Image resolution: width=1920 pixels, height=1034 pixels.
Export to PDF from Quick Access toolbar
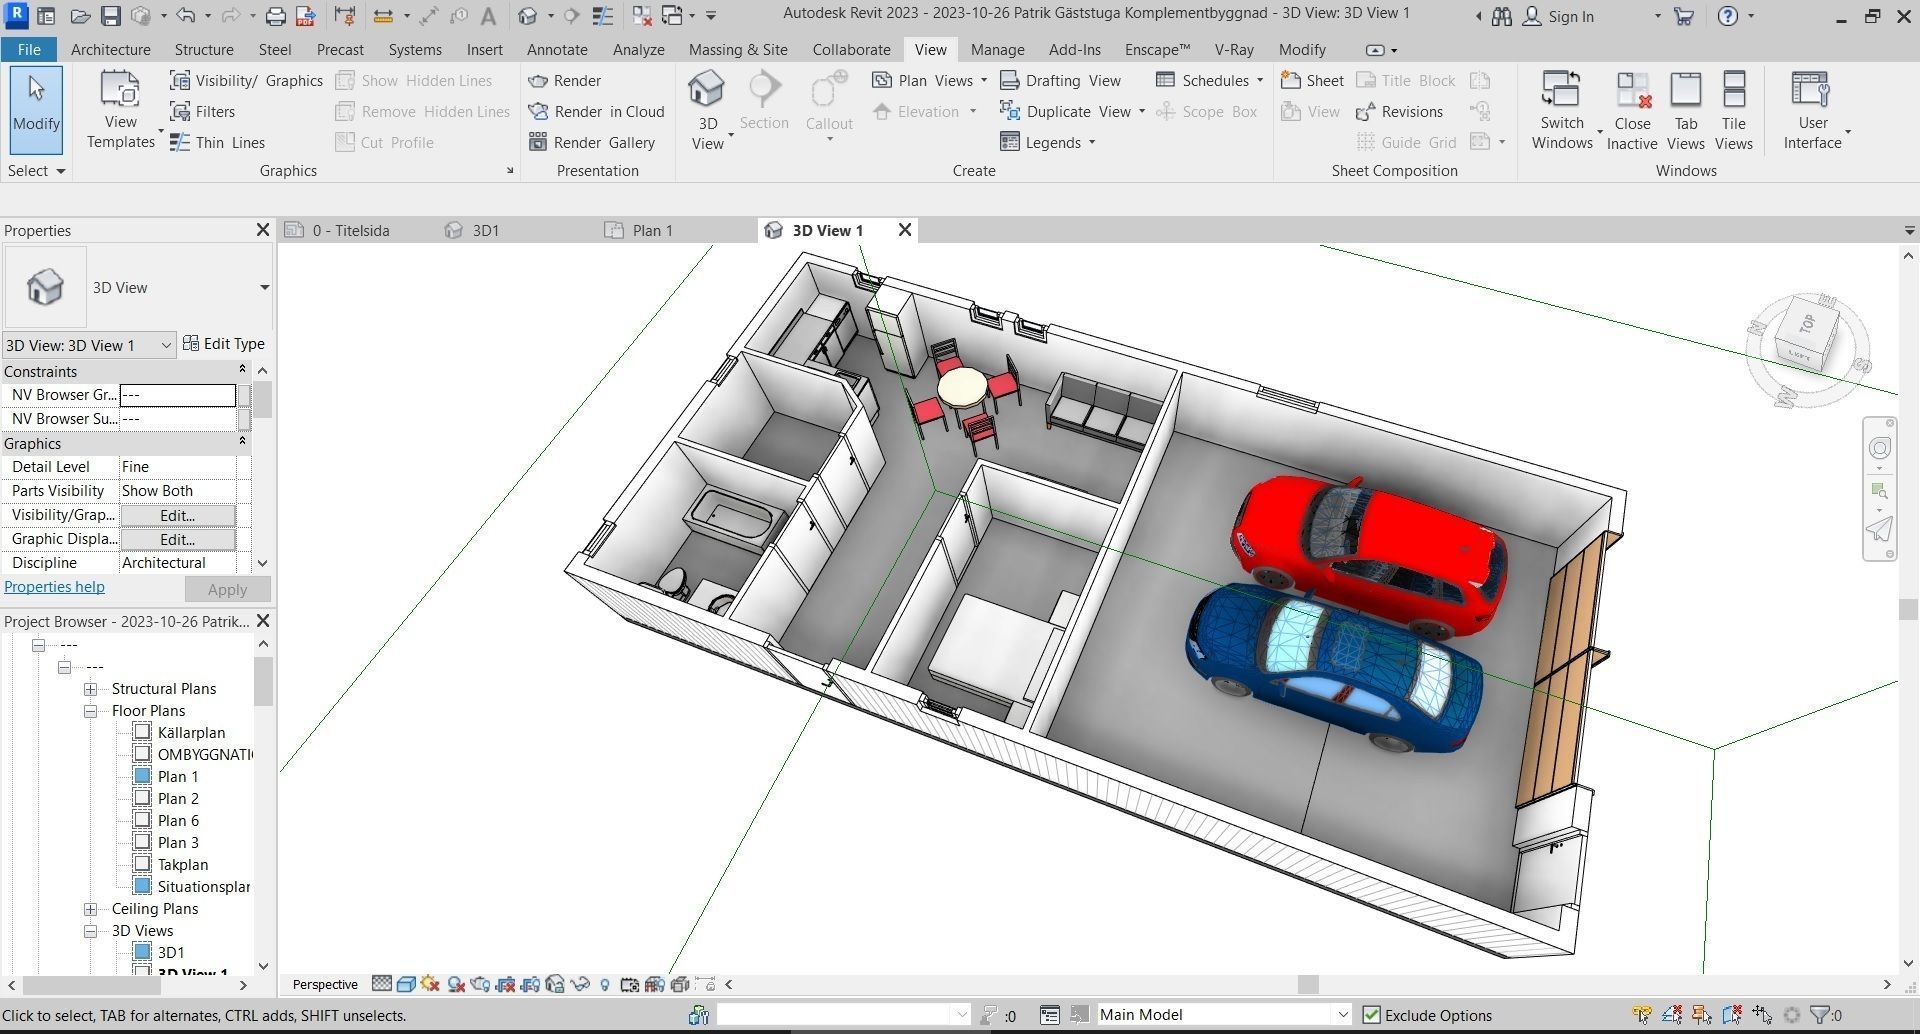click(306, 16)
